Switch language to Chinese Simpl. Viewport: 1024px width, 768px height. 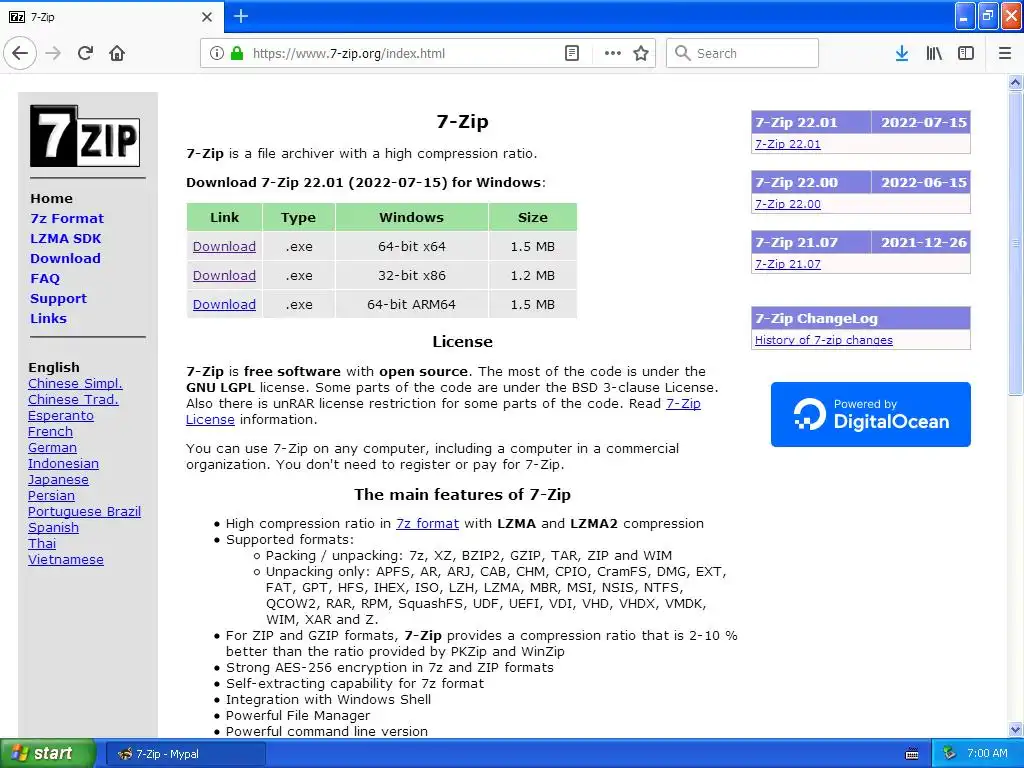(x=75, y=383)
